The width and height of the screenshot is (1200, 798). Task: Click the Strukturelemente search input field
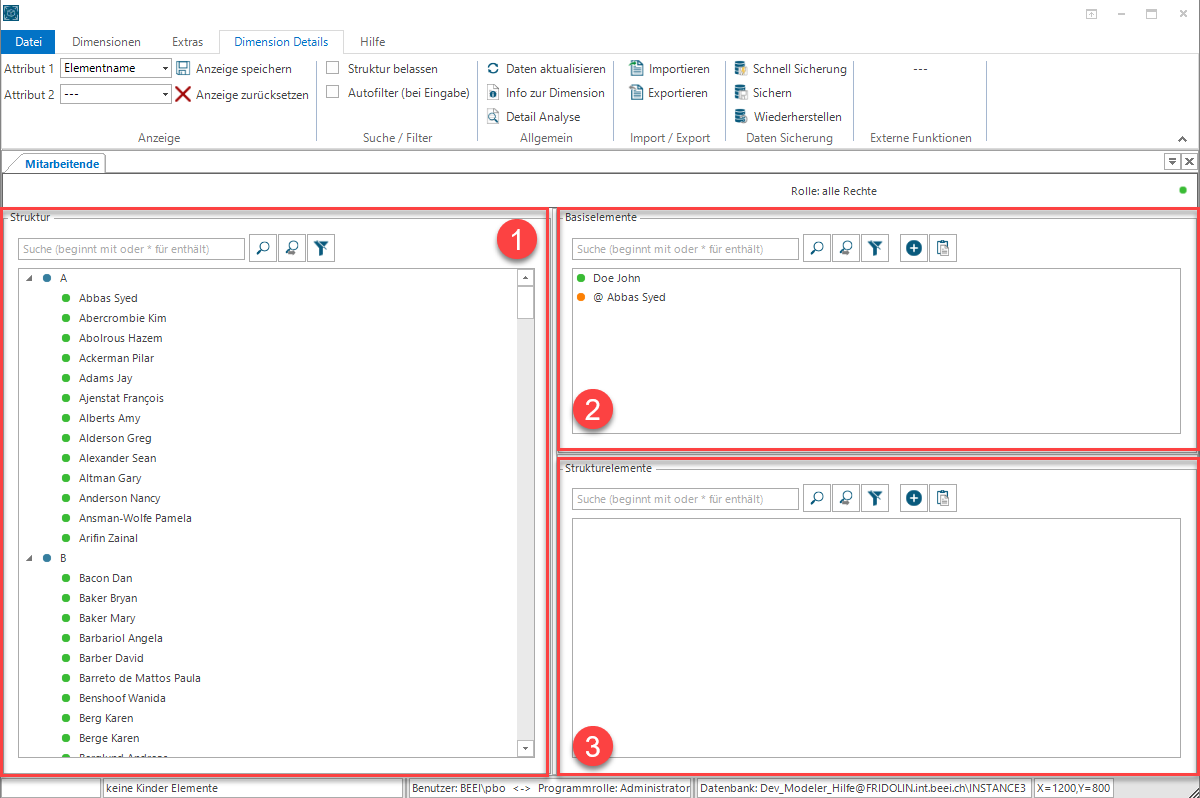(686, 498)
